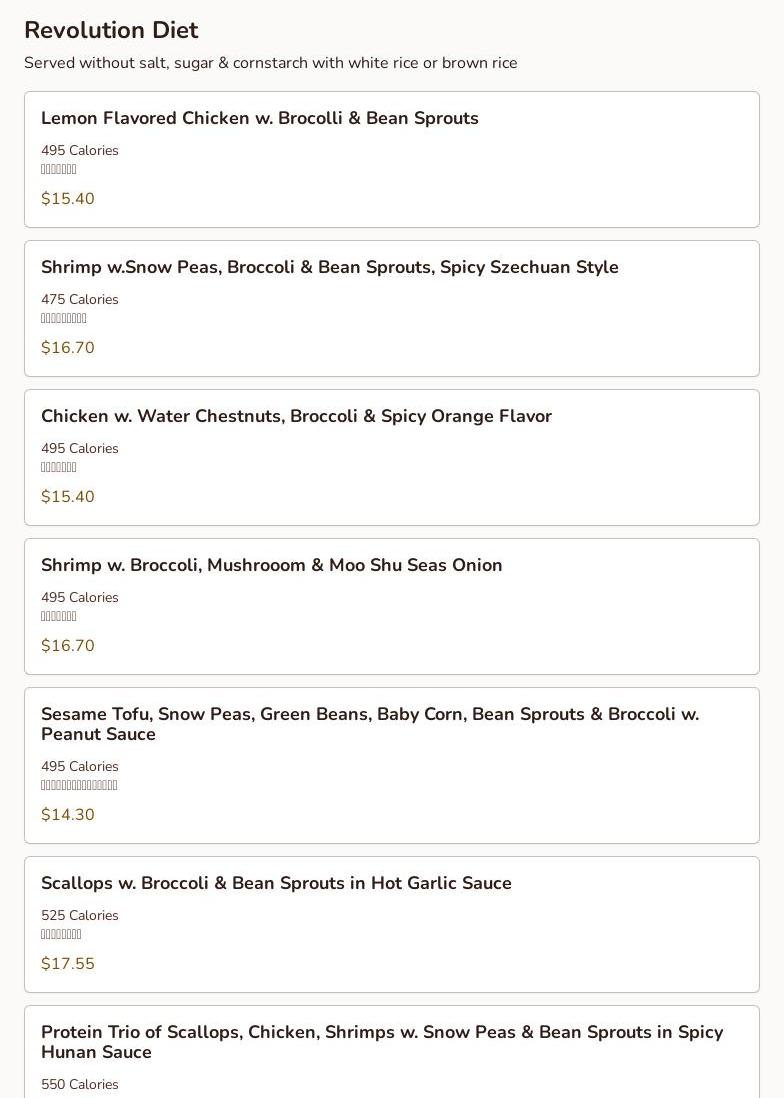
Task: Click the 'Served without salt, sugar' description
Action: pyautogui.click(x=271, y=63)
